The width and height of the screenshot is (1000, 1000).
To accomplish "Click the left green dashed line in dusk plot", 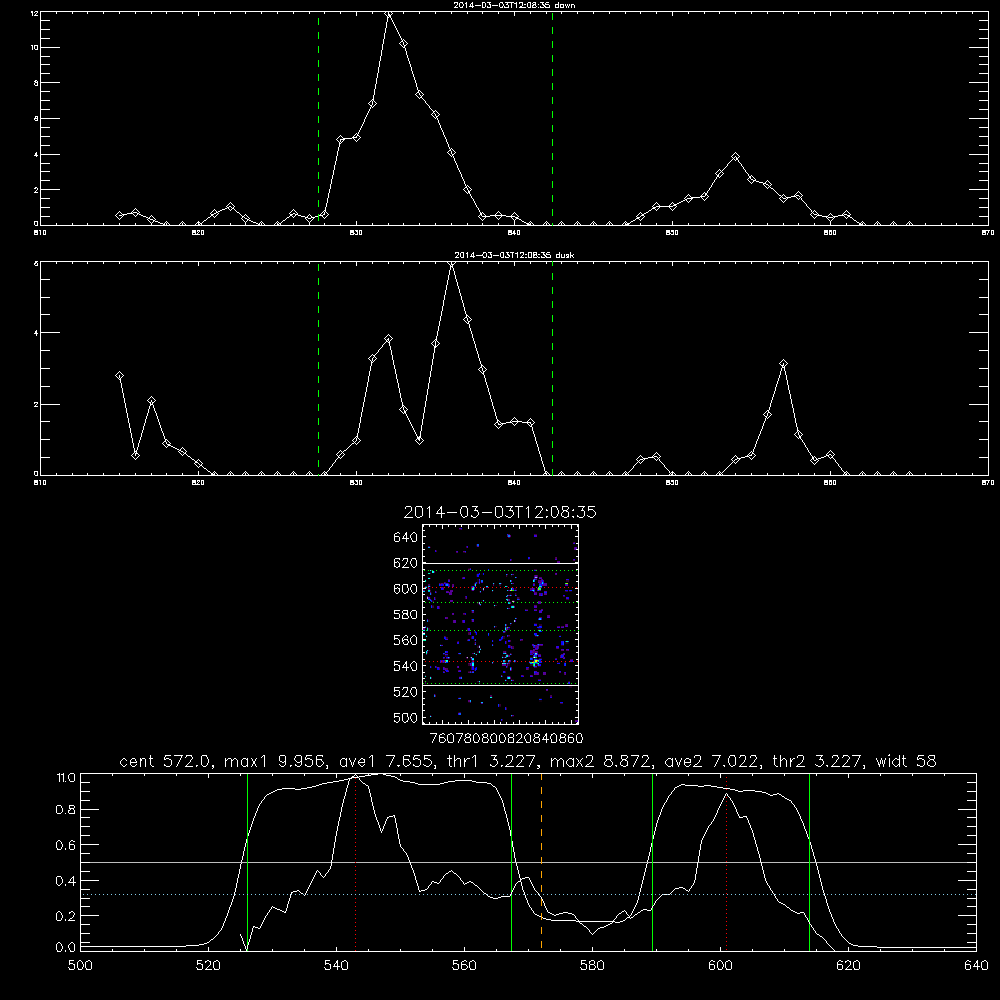I will pos(318,368).
